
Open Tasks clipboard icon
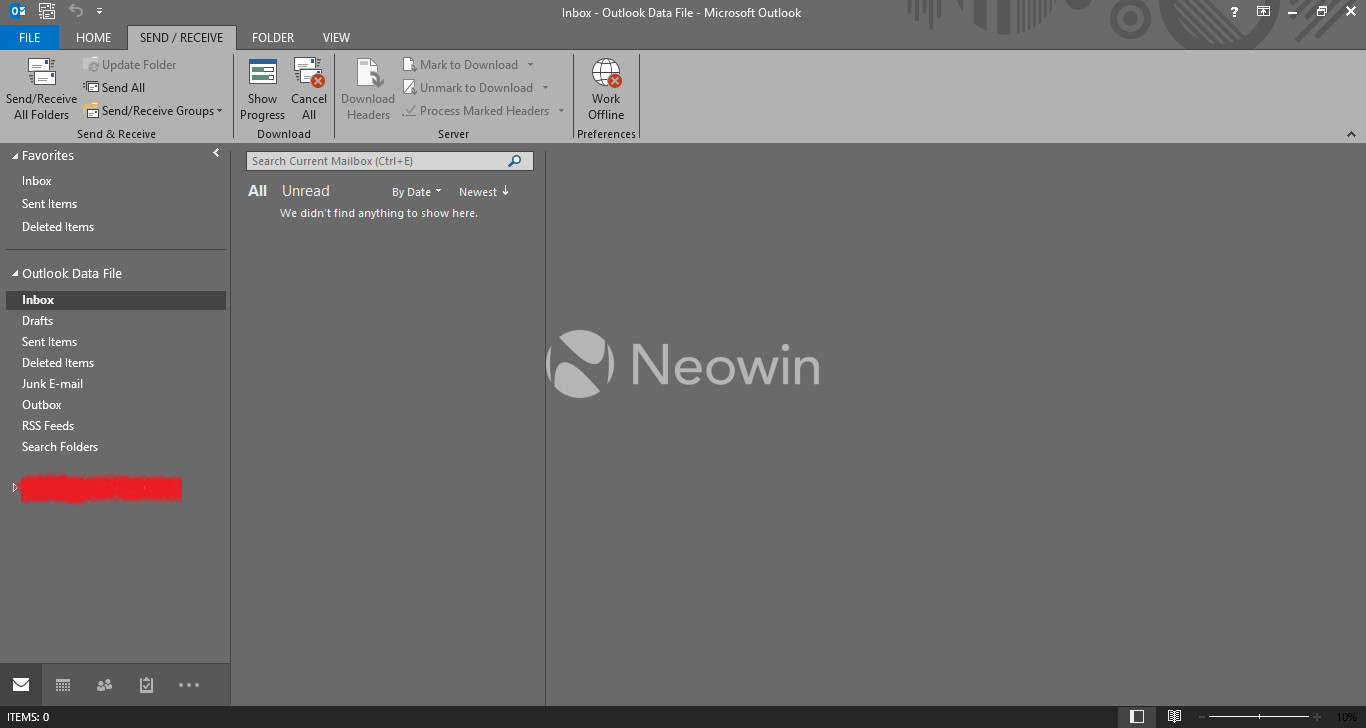146,685
